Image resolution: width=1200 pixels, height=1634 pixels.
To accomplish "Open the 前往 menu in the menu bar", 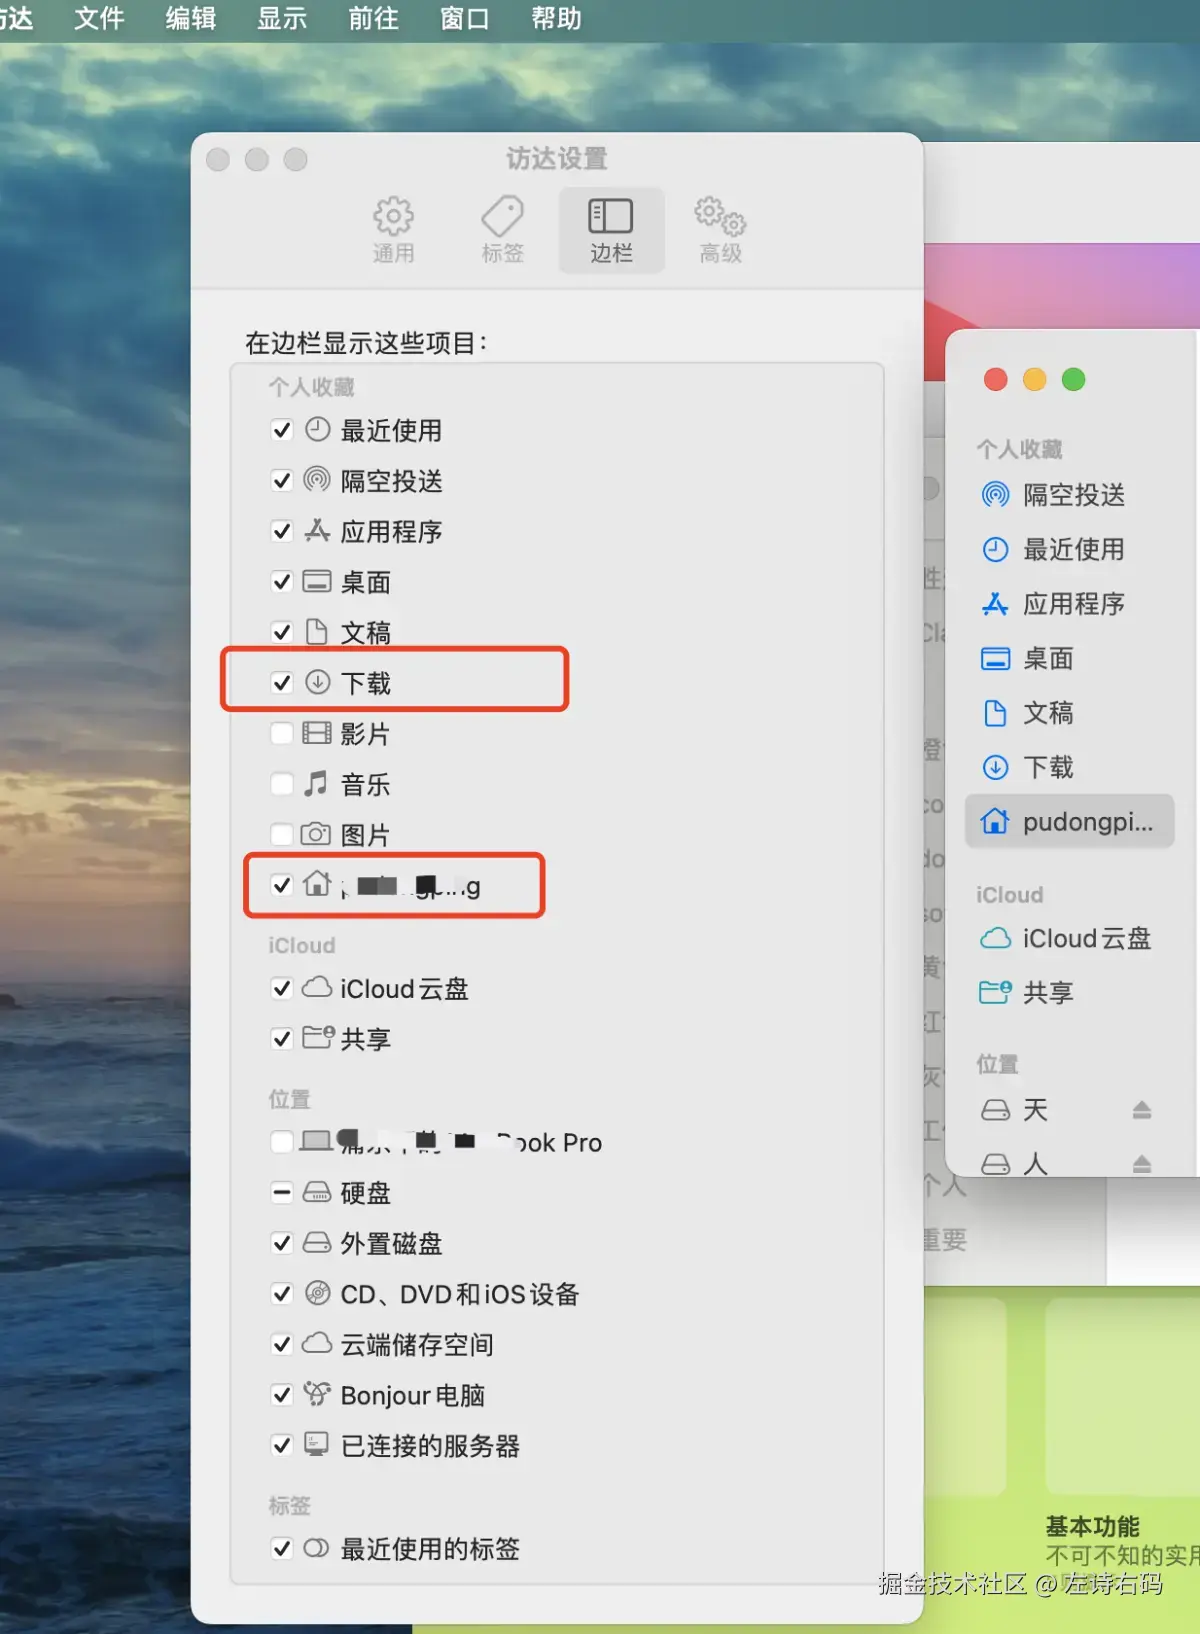I will point(373,18).
